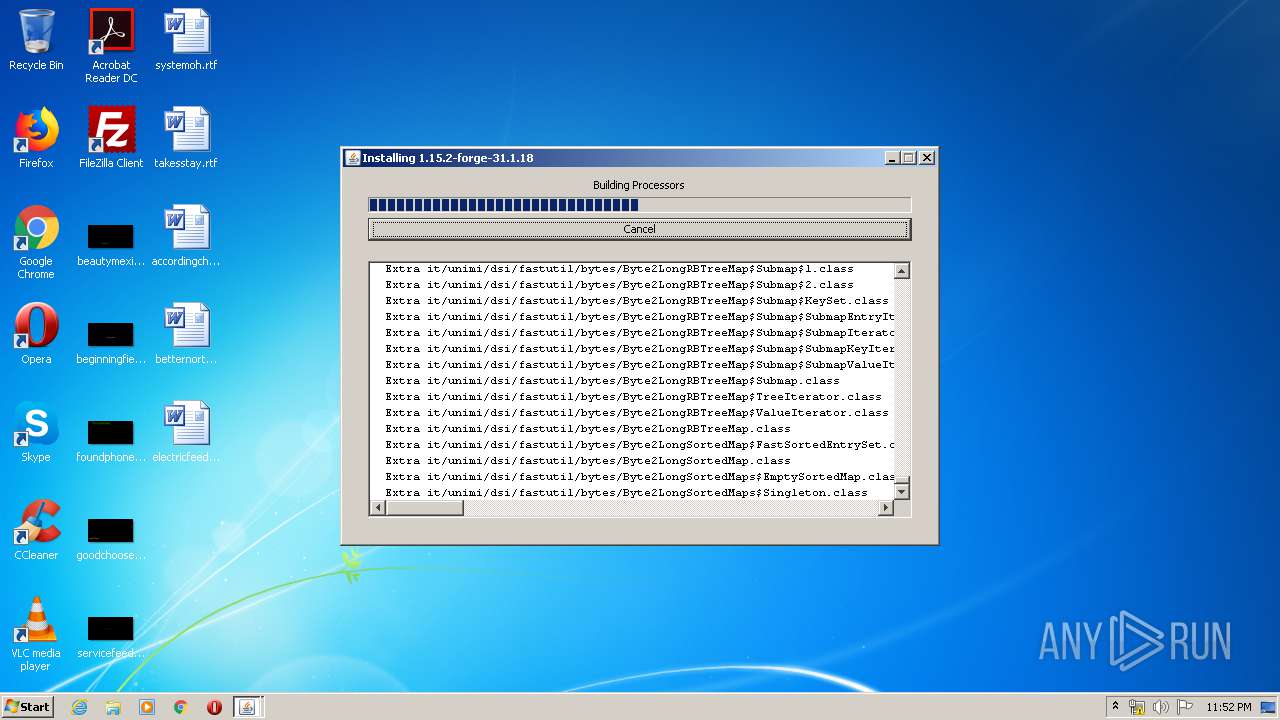The width and height of the screenshot is (1280, 720).
Task: Open systemoh.rtf document icon
Action: click(x=186, y=41)
